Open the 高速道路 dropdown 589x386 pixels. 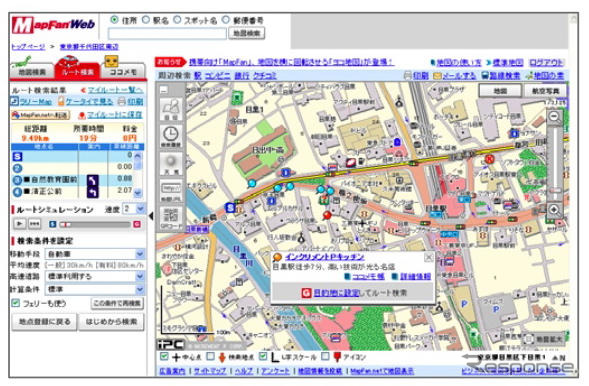click(x=95, y=277)
